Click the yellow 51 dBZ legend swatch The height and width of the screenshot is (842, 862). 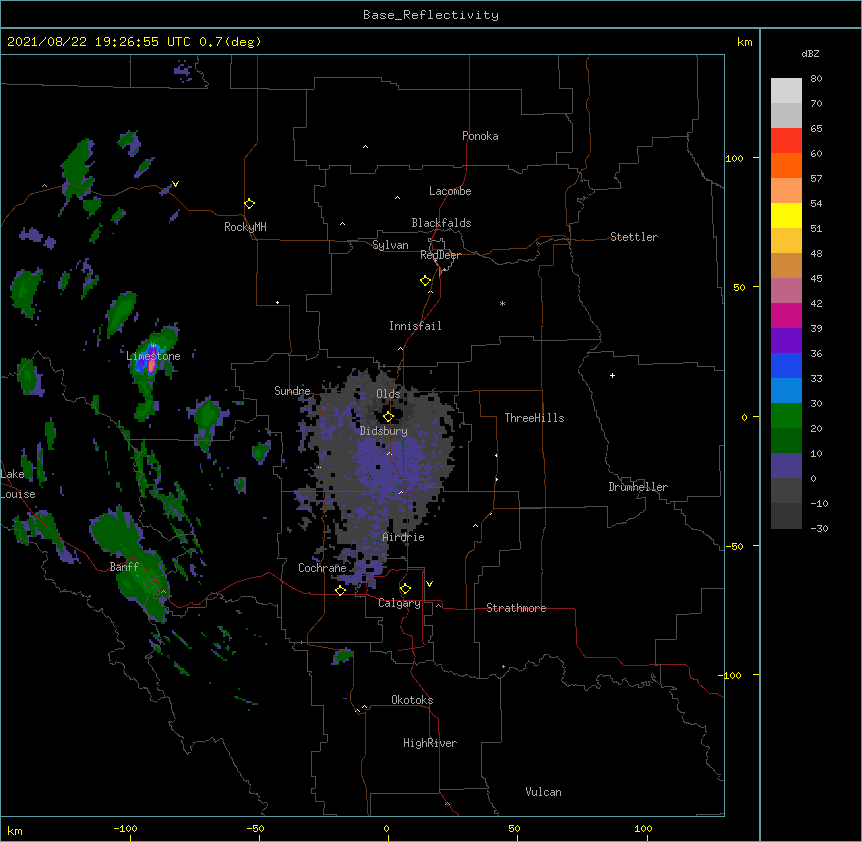click(786, 215)
